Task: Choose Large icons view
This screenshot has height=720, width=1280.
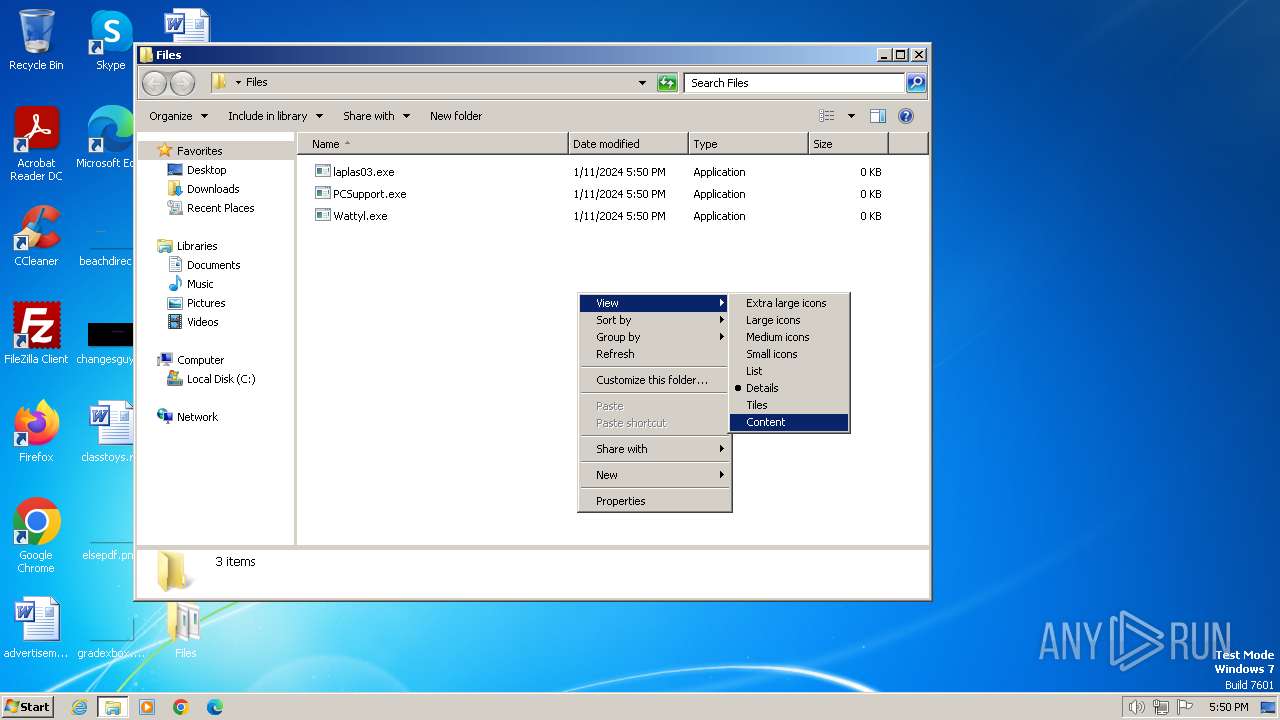Action: [789, 320]
